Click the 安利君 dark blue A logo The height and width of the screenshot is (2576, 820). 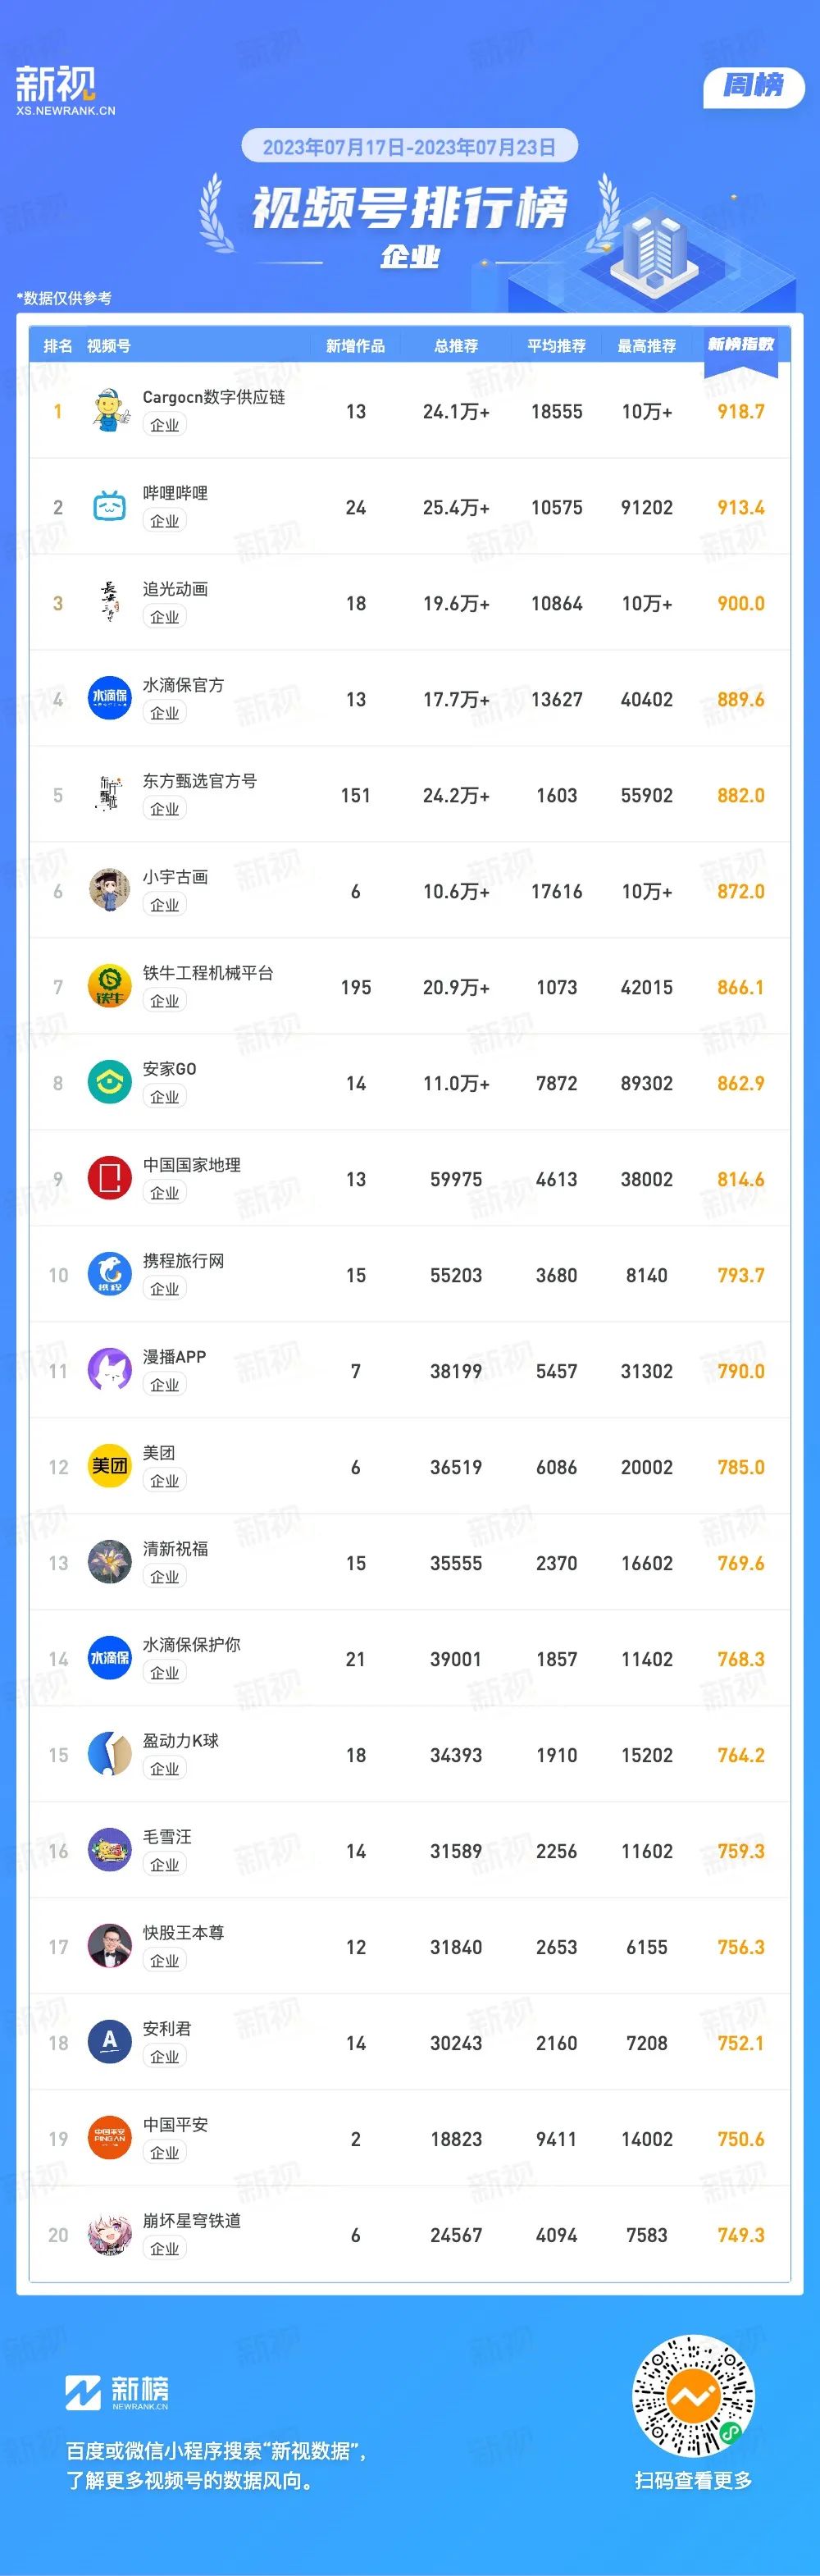click(x=110, y=2043)
